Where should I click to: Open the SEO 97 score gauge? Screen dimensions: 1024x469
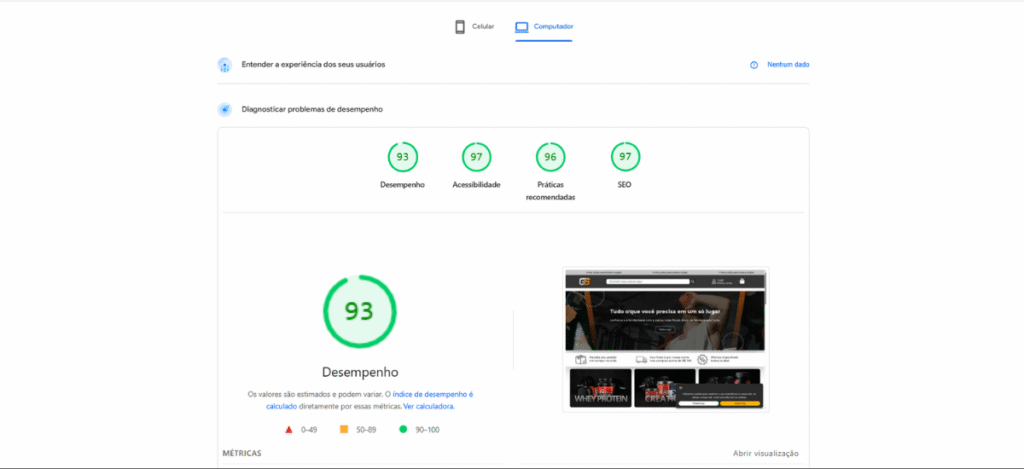coord(625,157)
